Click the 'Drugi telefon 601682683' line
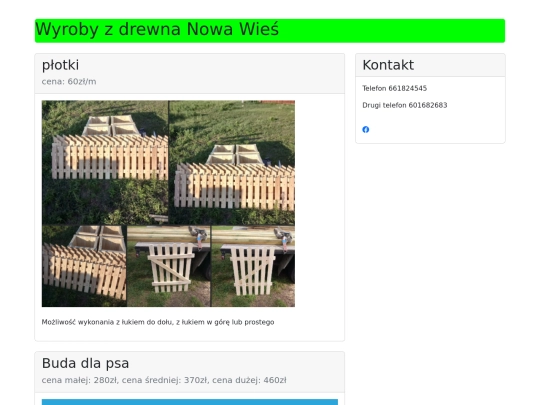Image resolution: width=540 pixels, height=405 pixels. click(405, 105)
